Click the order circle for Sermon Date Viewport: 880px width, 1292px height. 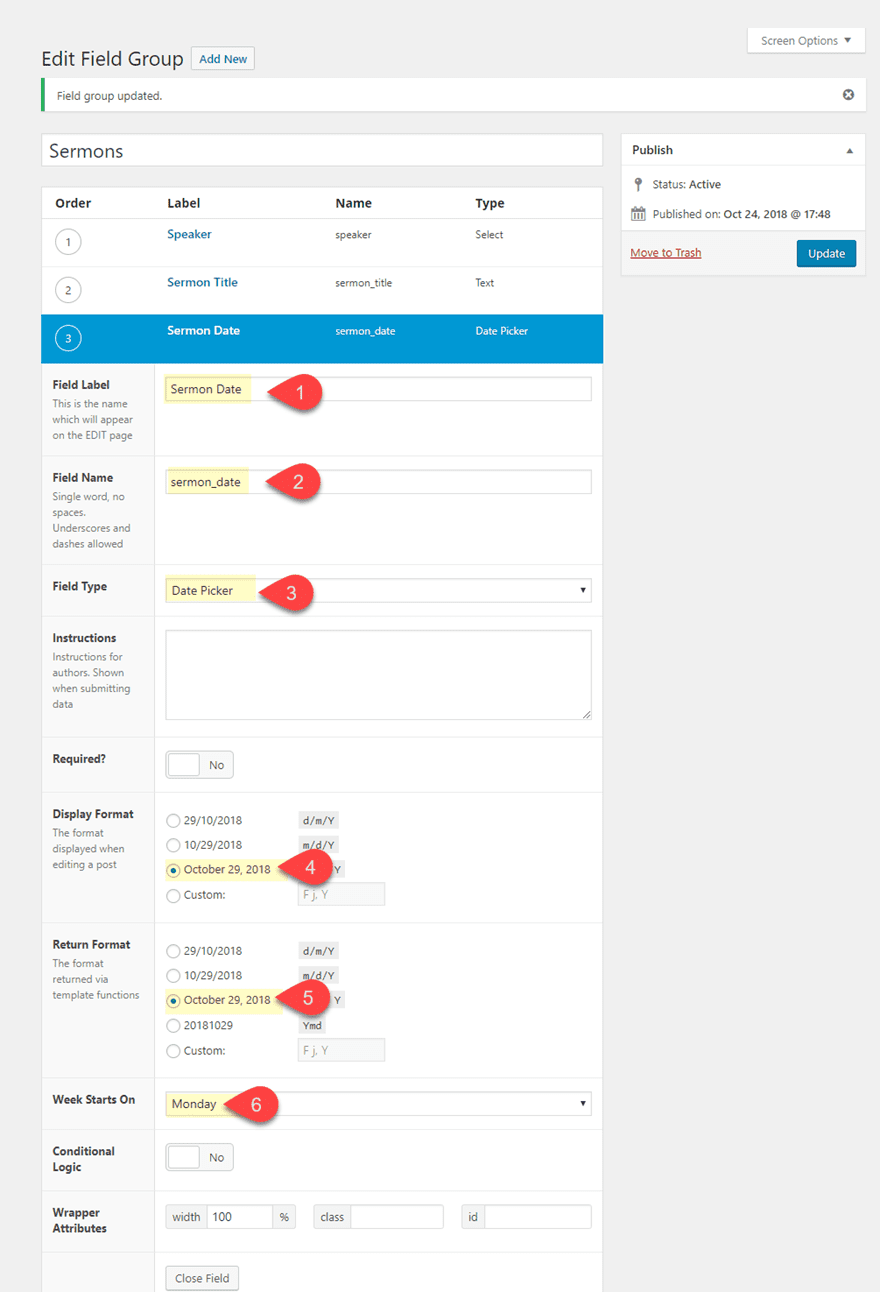(68, 338)
